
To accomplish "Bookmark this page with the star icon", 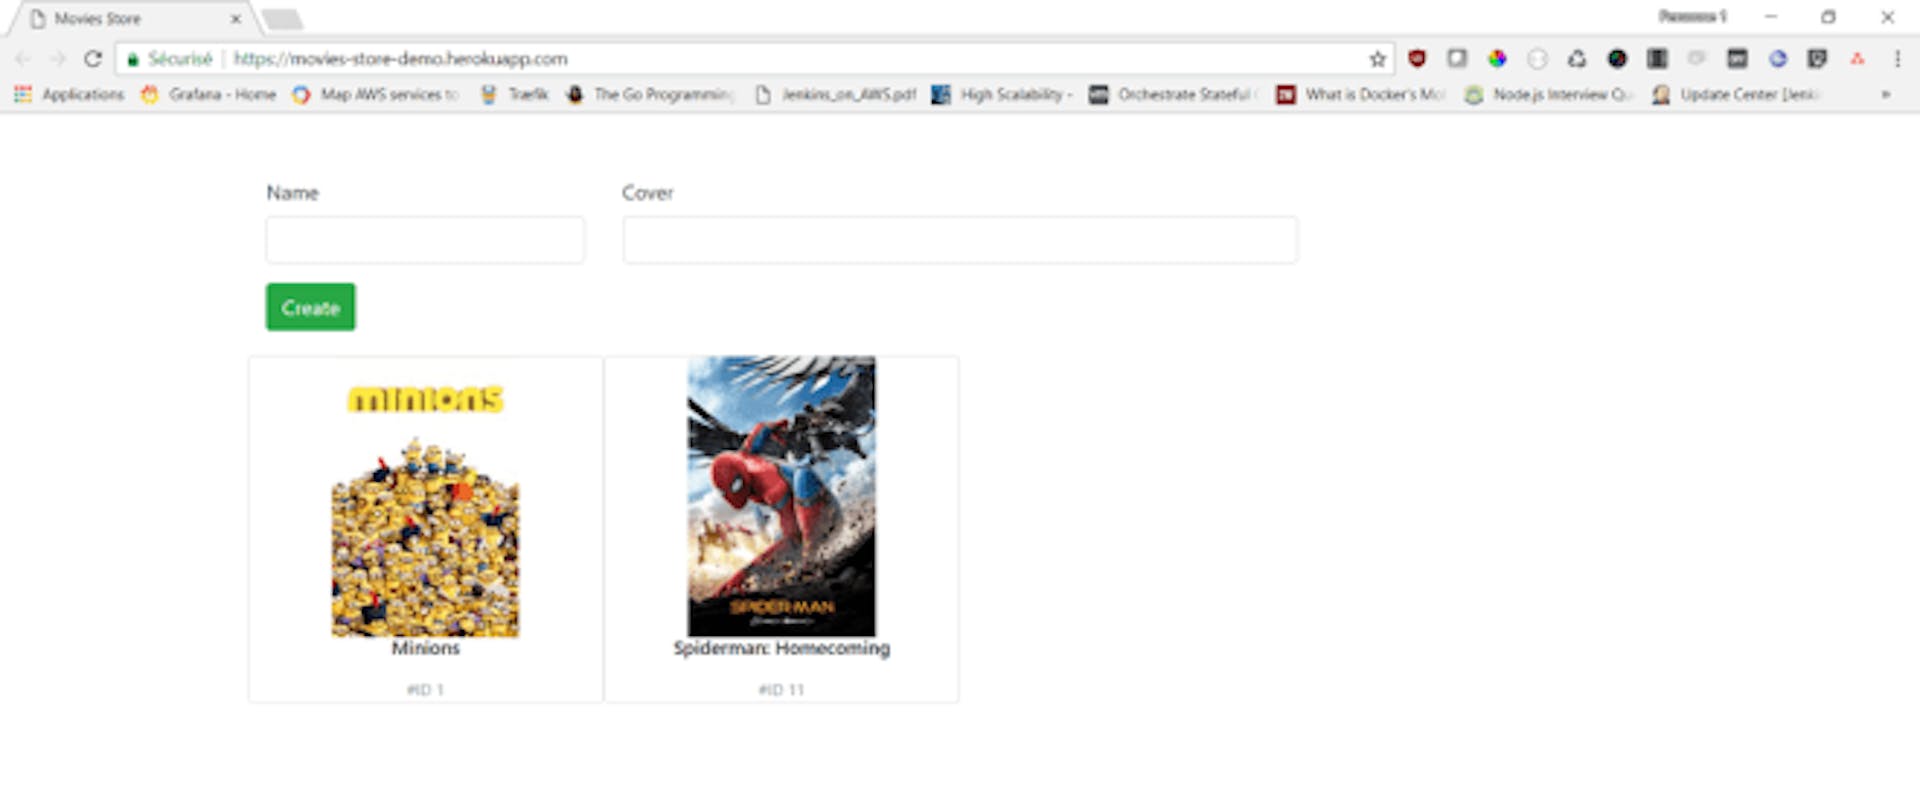I will click(x=1377, y=59).
